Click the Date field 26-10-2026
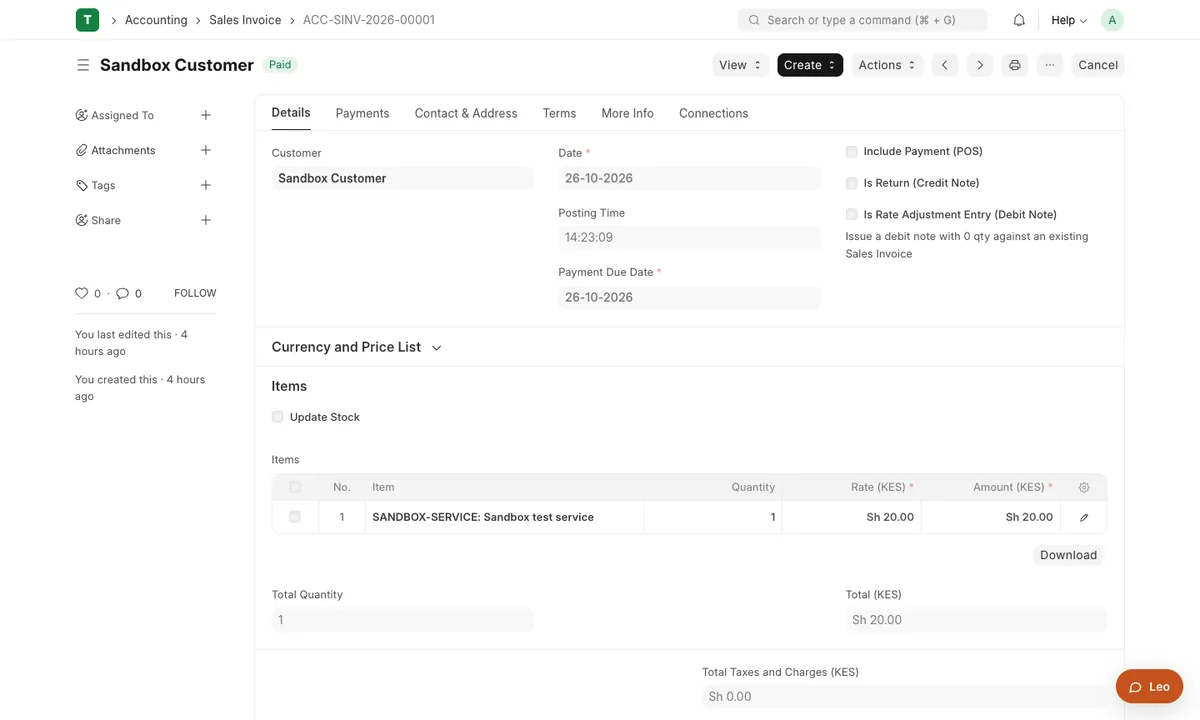The width and height of the screenshot is (1200, 720). [x=689, y=178]
